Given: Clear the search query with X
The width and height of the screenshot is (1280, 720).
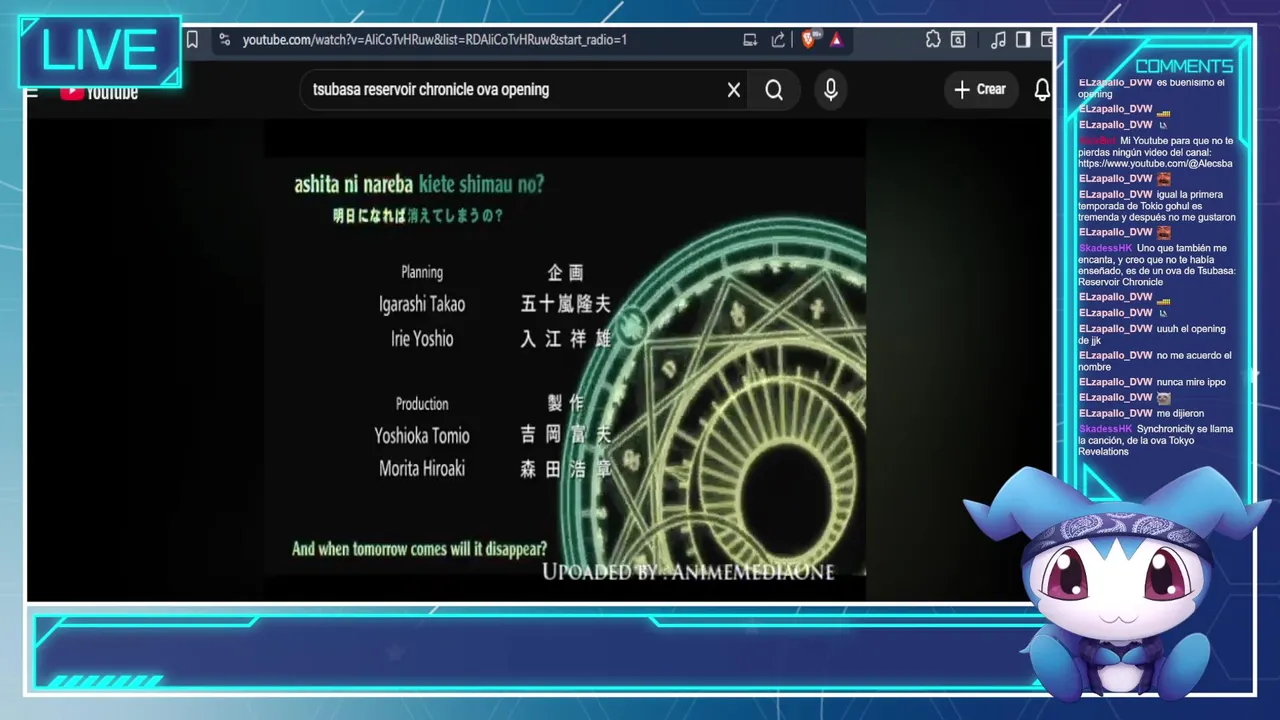Looking at the screenshot, I should (x=734, y=90).
